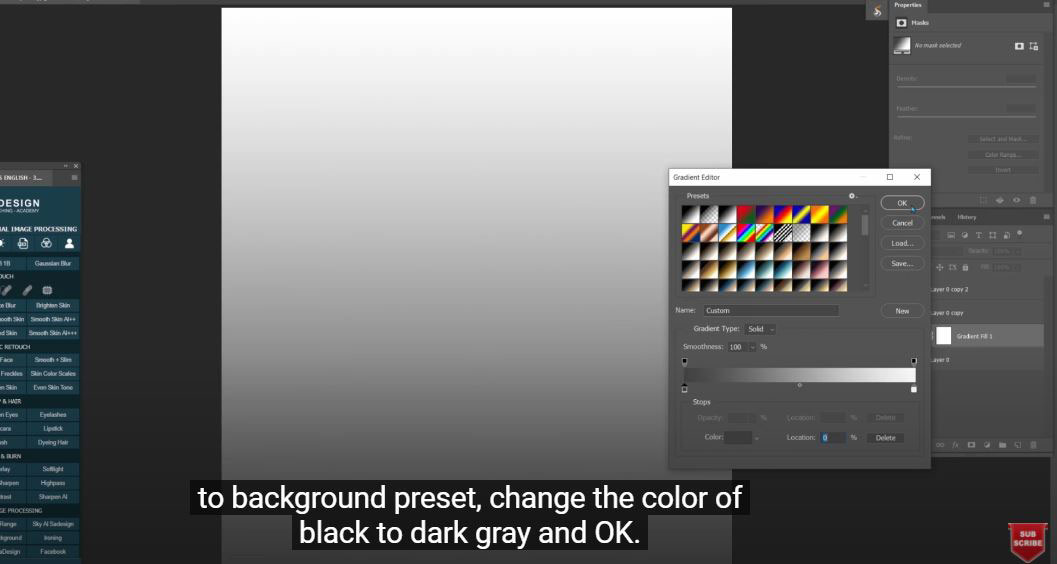Click the gradient preview bar
Viewport: 1057px width, 564px height.
coord(799,375)
